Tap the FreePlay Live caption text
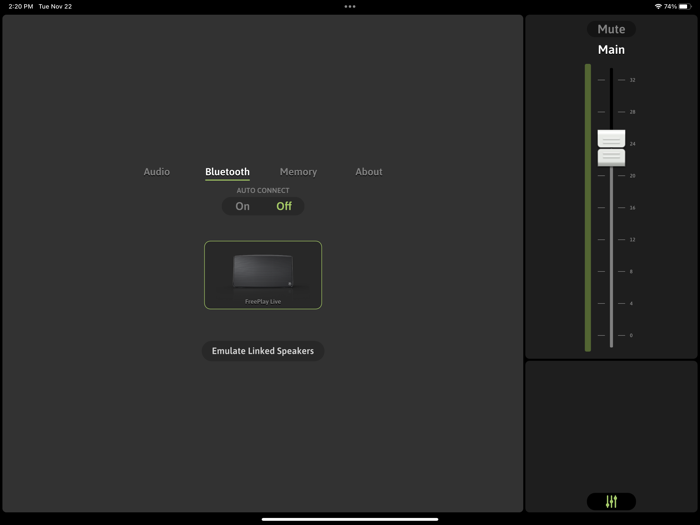The height and width of the screenshot is (525, 700). point(263,302)
